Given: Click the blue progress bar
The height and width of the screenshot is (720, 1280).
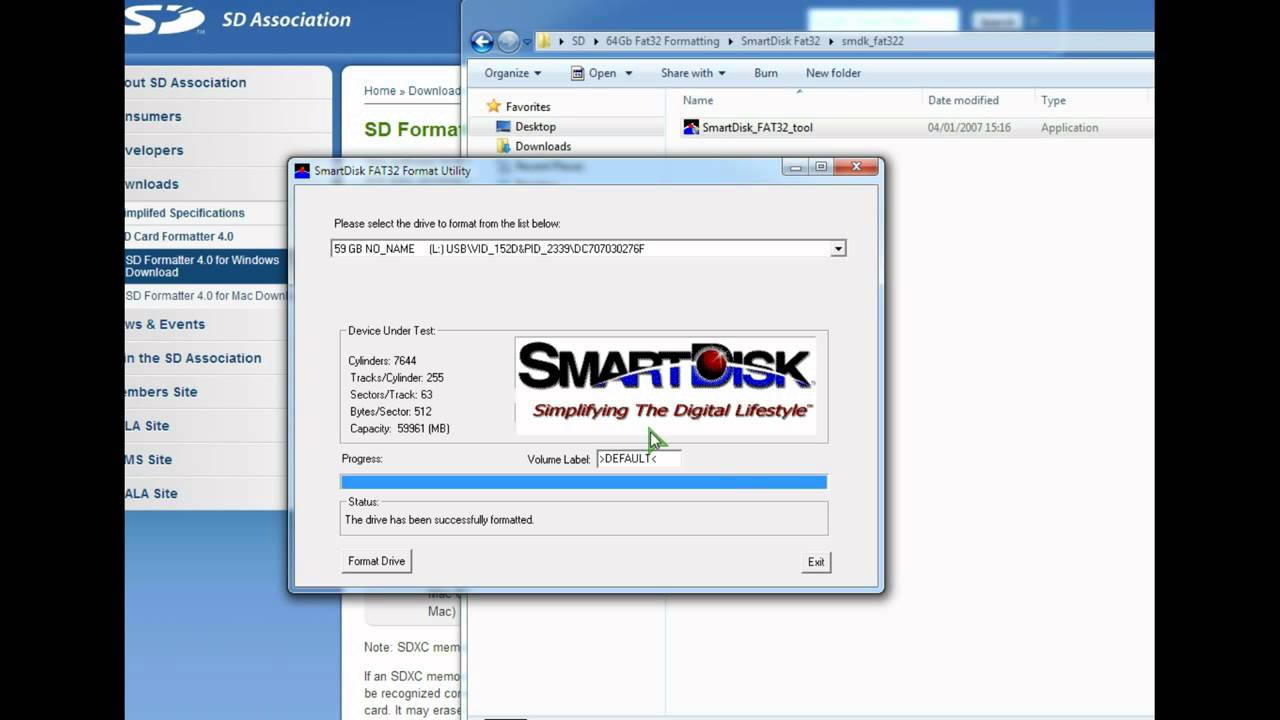Looking at the screenshot, I should [584, 482].
